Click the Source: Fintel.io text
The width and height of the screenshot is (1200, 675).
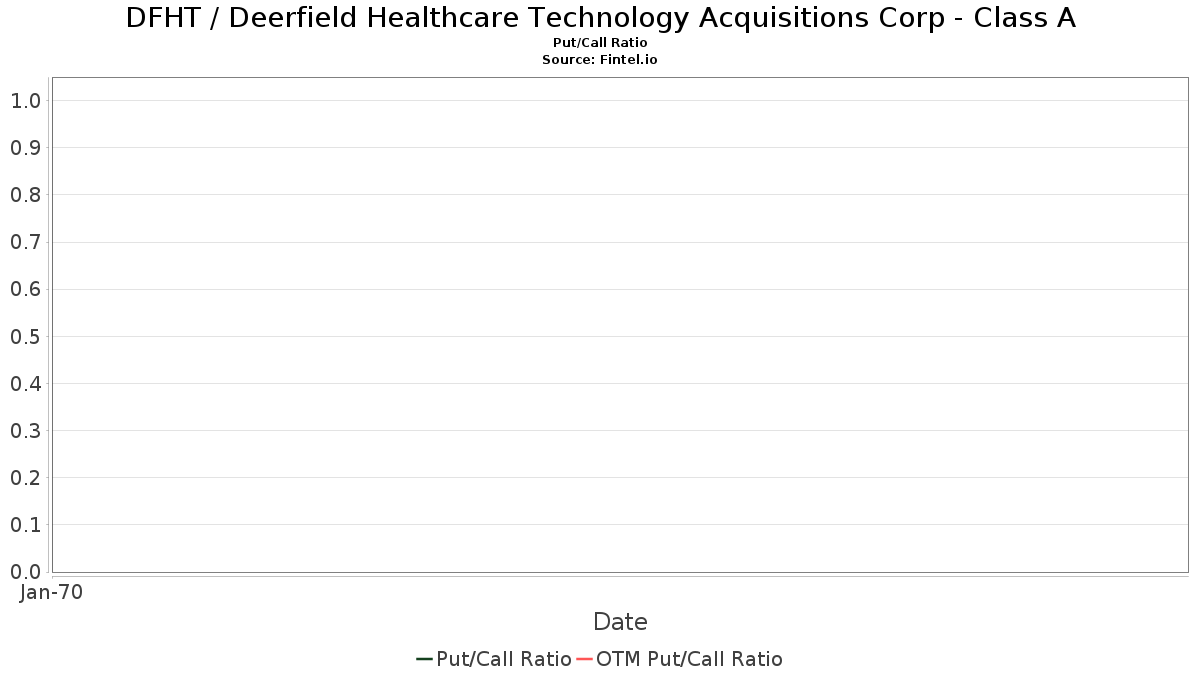pos(600,60)
